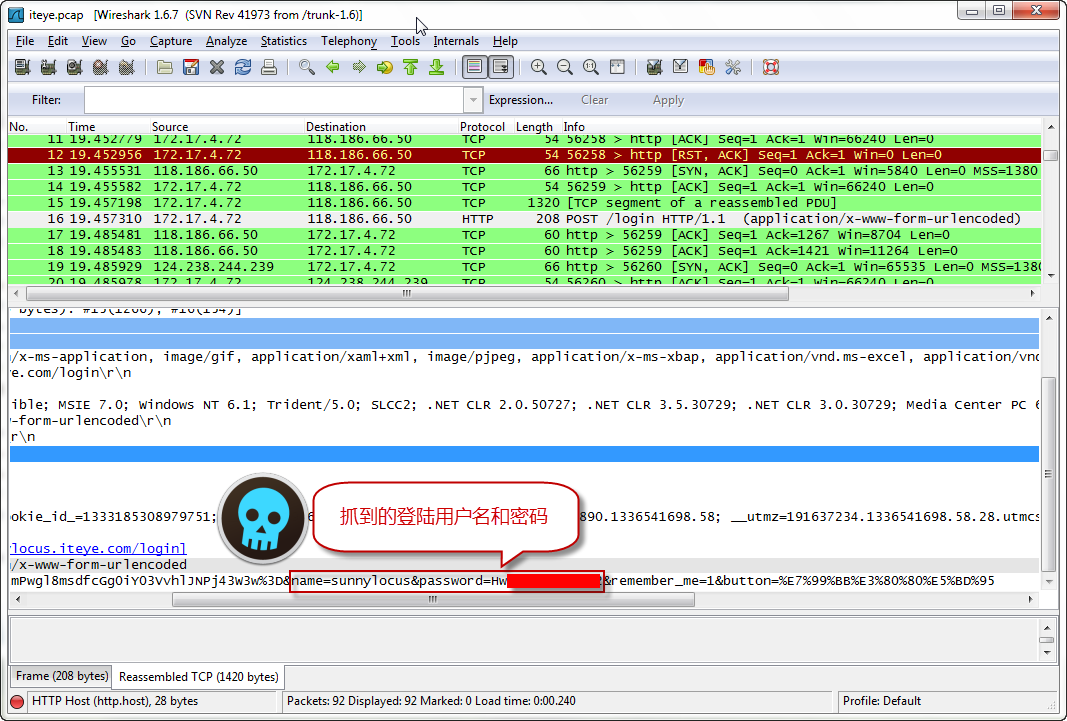Image resolution: width=1067 pixels, height=721 pixels.
Task: Edit coloring rules icon
Action: tap(706, 67)
